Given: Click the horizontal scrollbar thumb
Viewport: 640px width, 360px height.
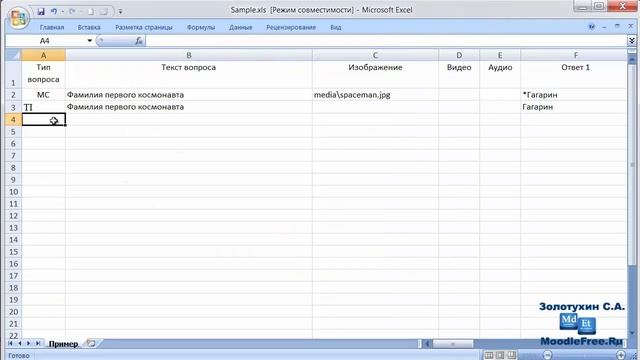Looking at the screenshot, I should click(x=453, y=344).
